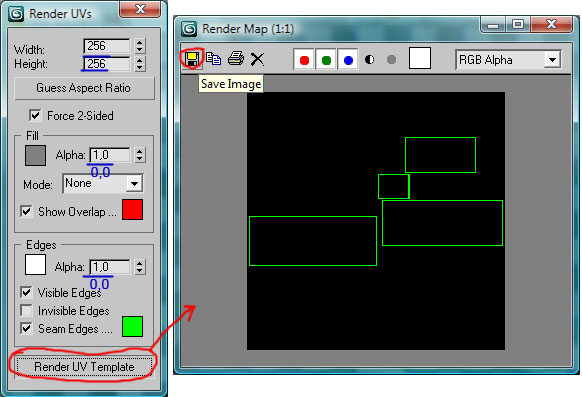Switch to monochrome display
The height and width of the screenshot is (397, 582).
pyautogui.click(x=391, y=59)
